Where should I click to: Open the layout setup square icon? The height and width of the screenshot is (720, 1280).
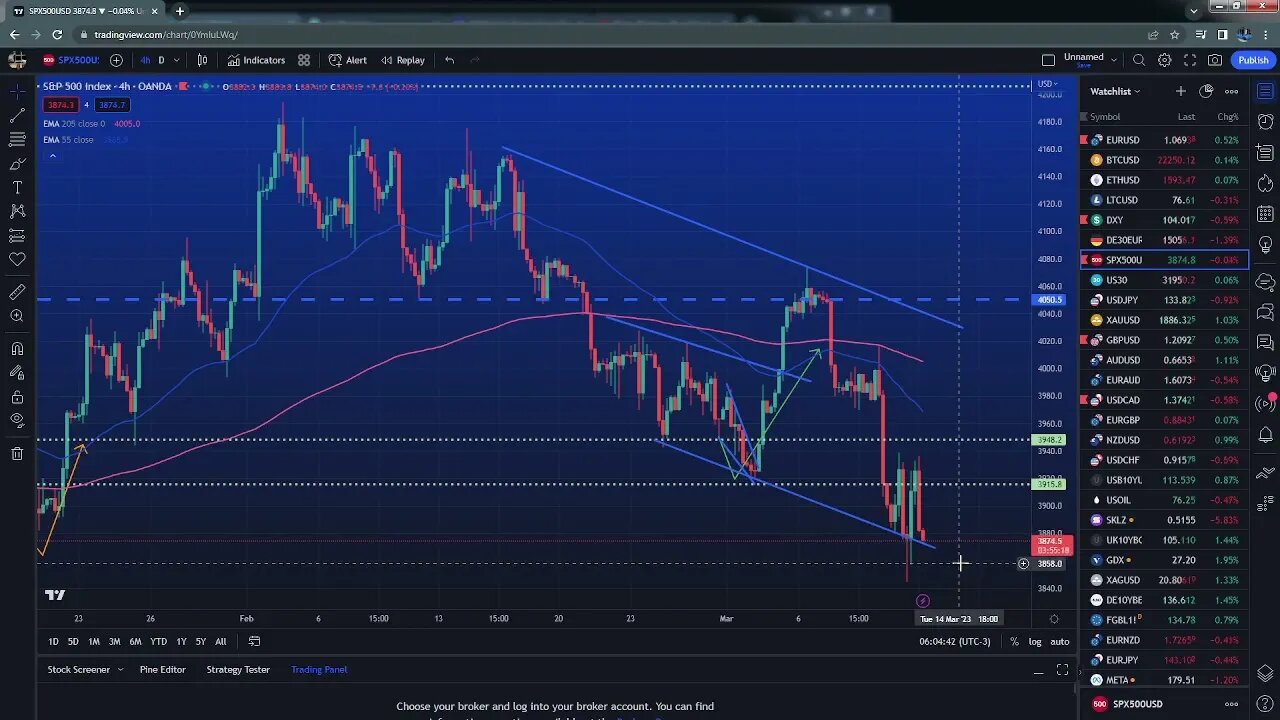1048,60
